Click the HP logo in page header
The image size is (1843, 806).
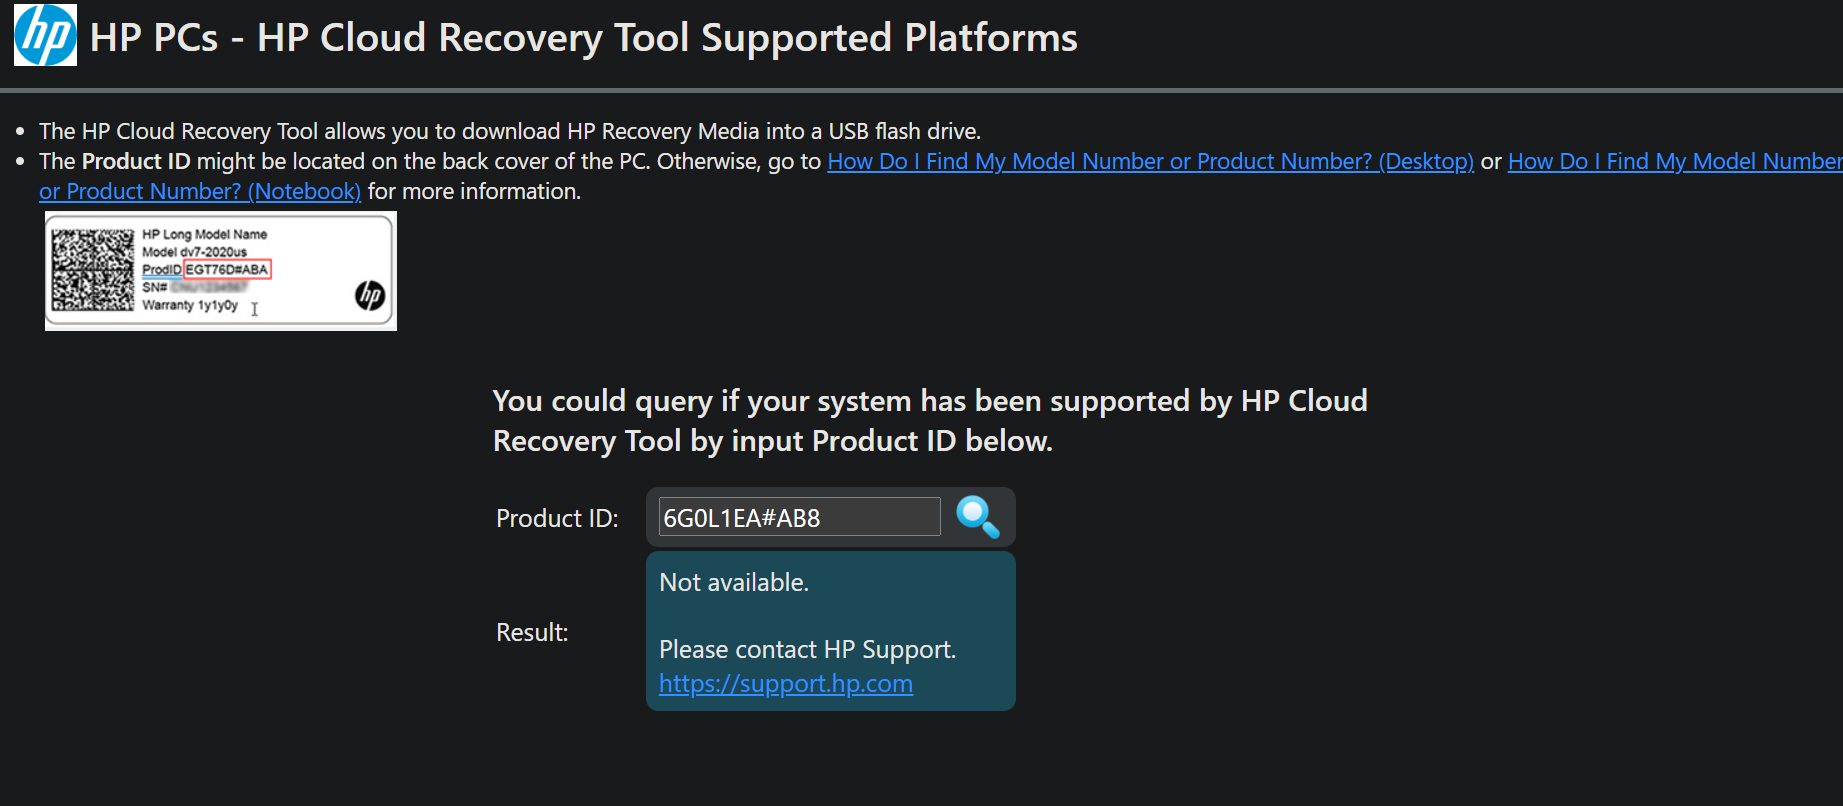pyautogui.click(x=45, y=35)
